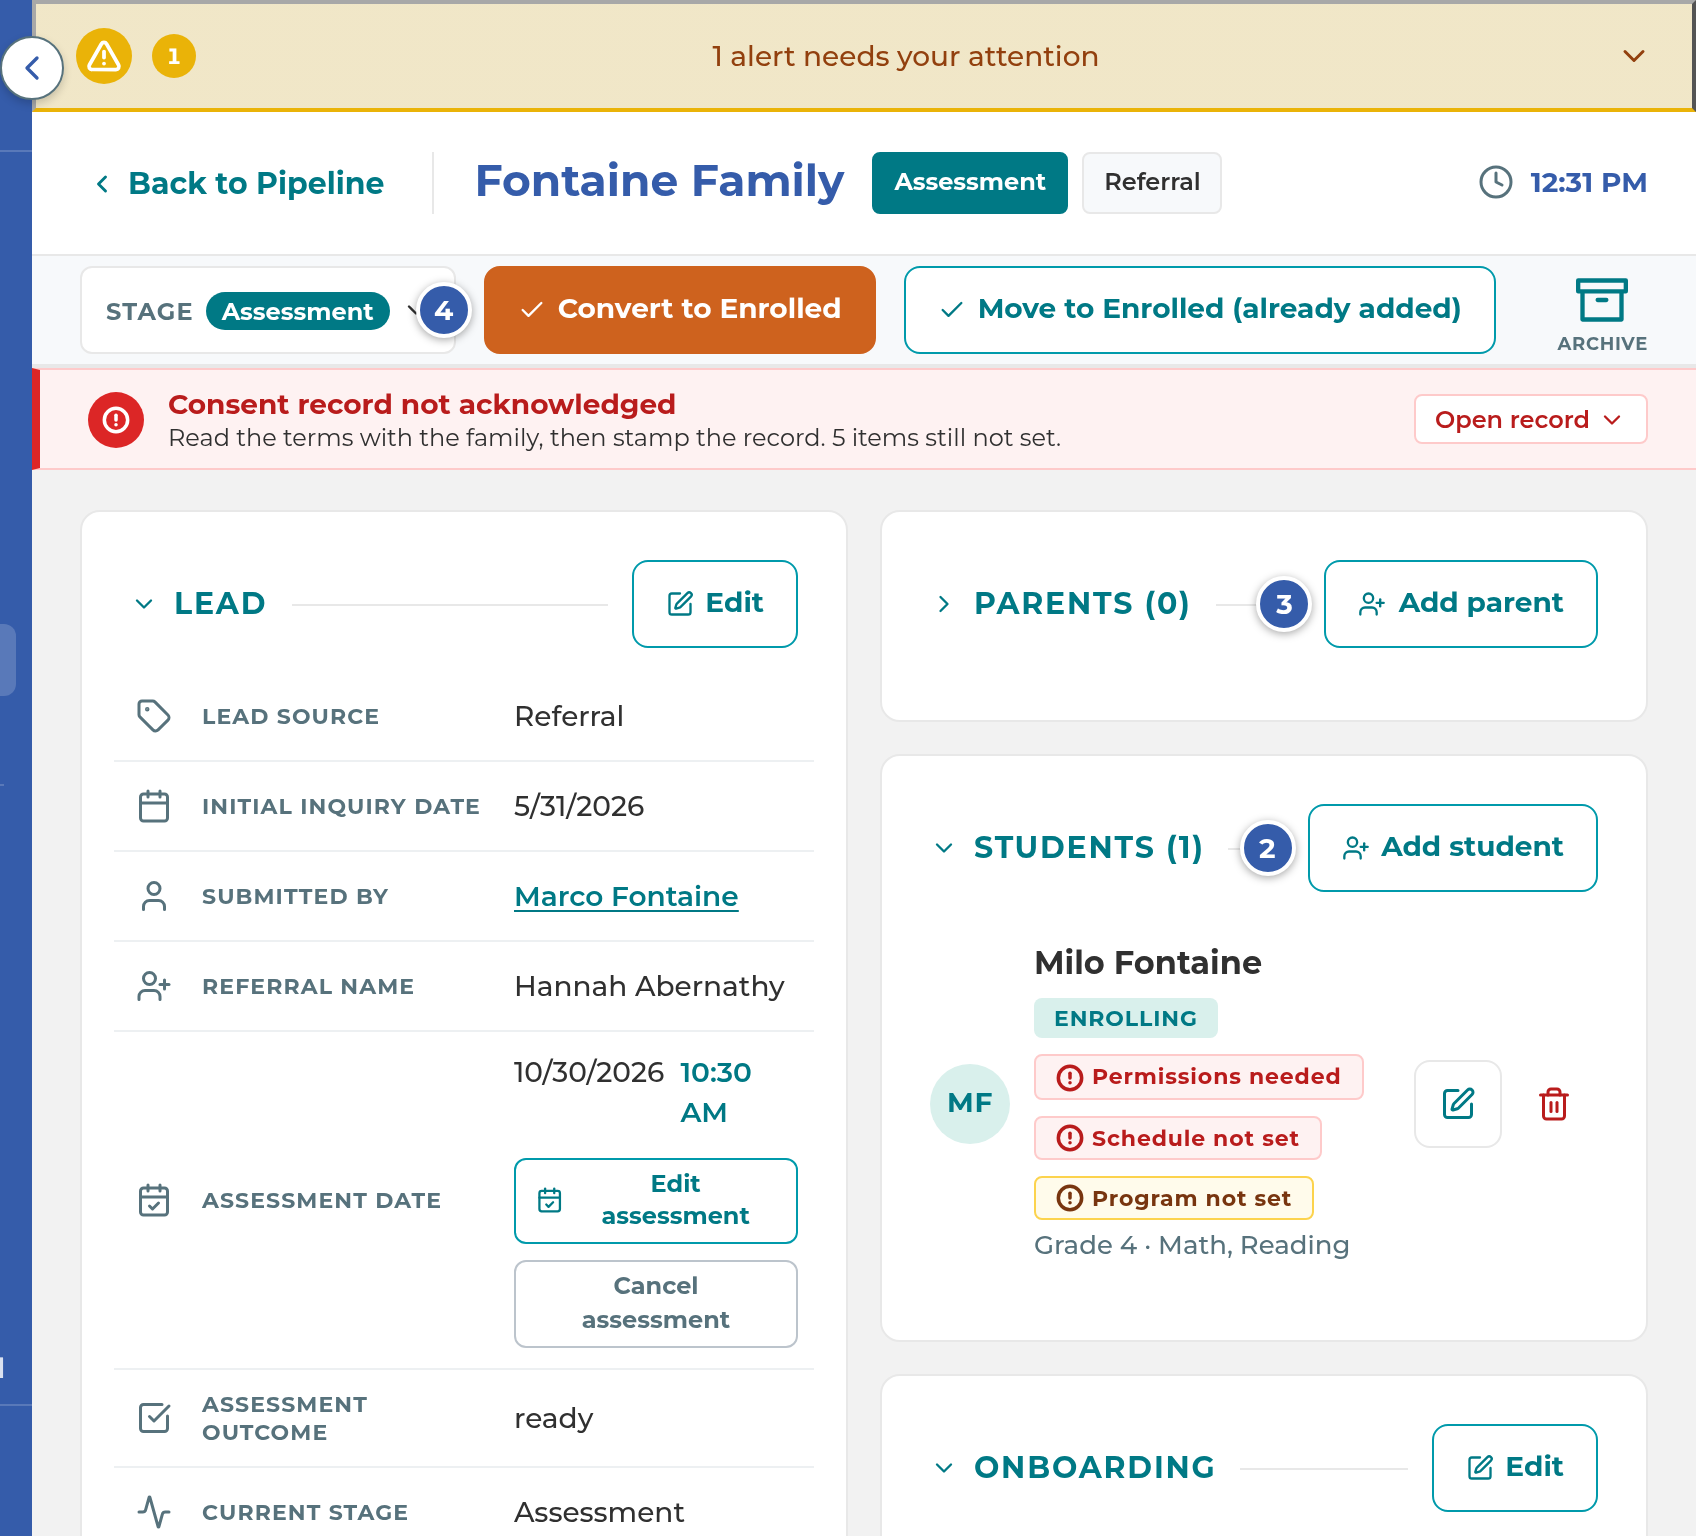Click Cancel assessment button
The image size is (1696, 1536).
coord(656,1303)
